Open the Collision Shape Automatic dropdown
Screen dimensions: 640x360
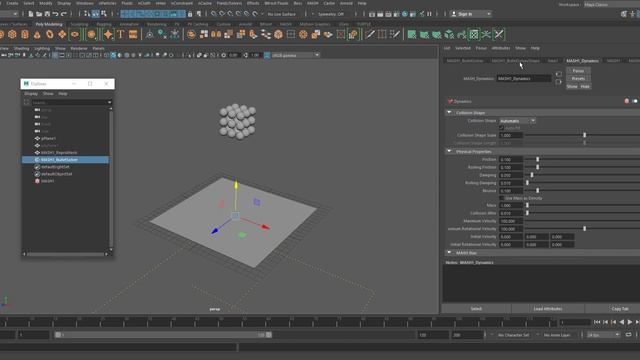point(517,121)
